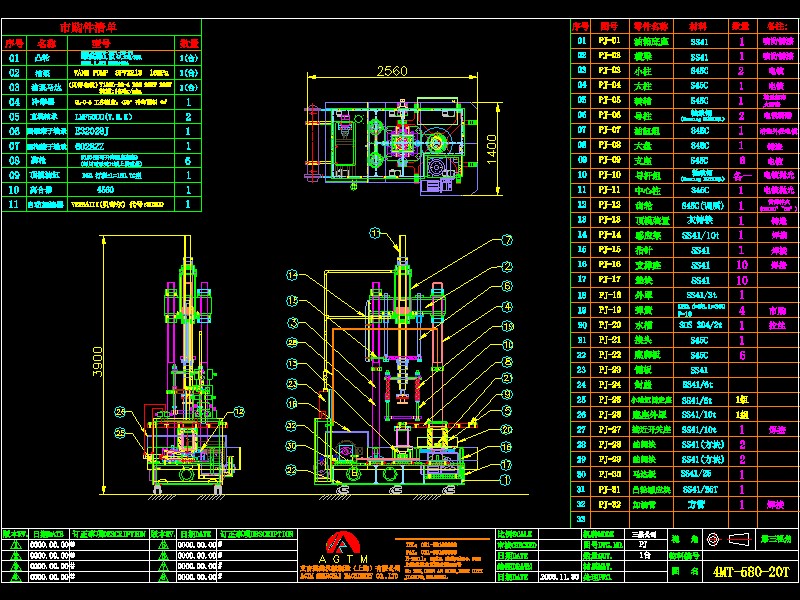Click balloon 22 at lower left of front view
The image size is (800, 600).
[x=291, y=470]
